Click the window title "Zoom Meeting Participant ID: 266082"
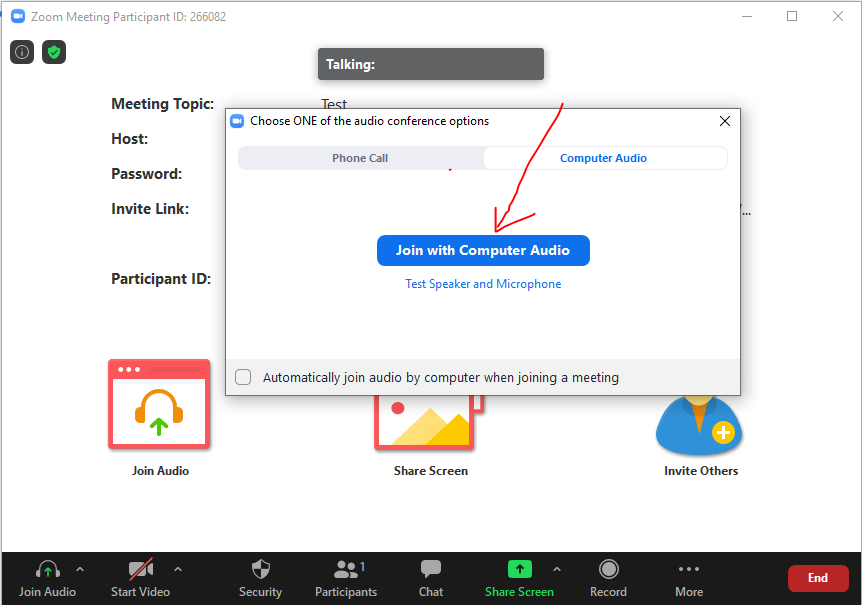 point(129,17)
